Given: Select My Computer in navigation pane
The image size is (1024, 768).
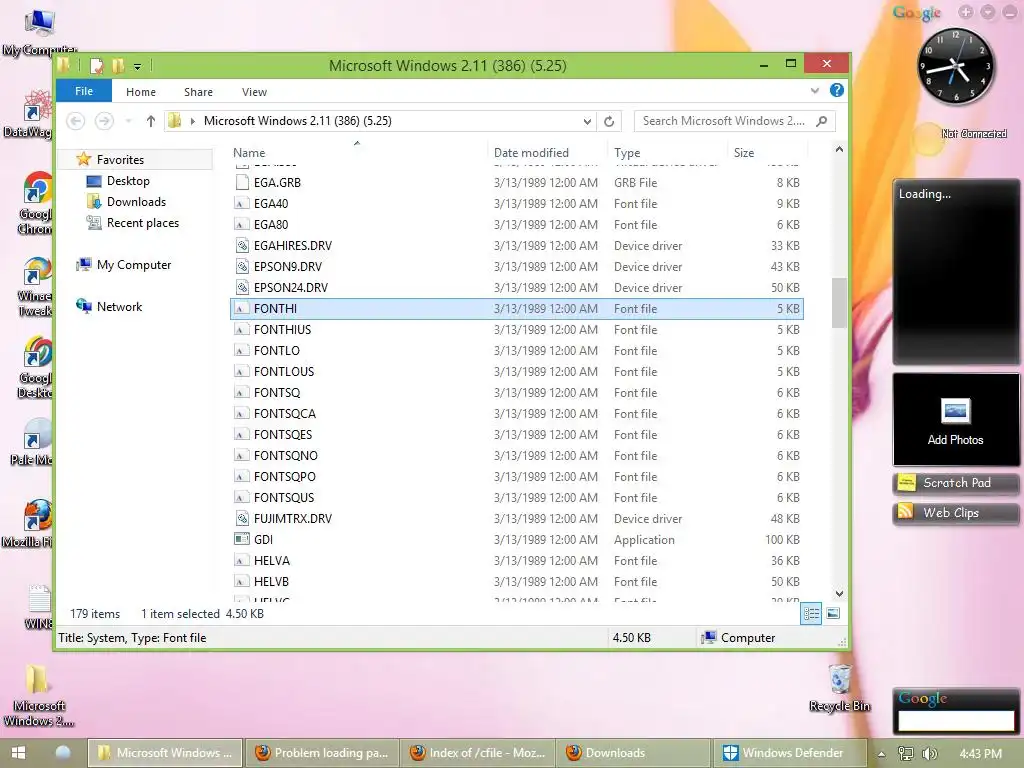Looking at the screenshot, I should pyautogui.click(x=134, y=264).
